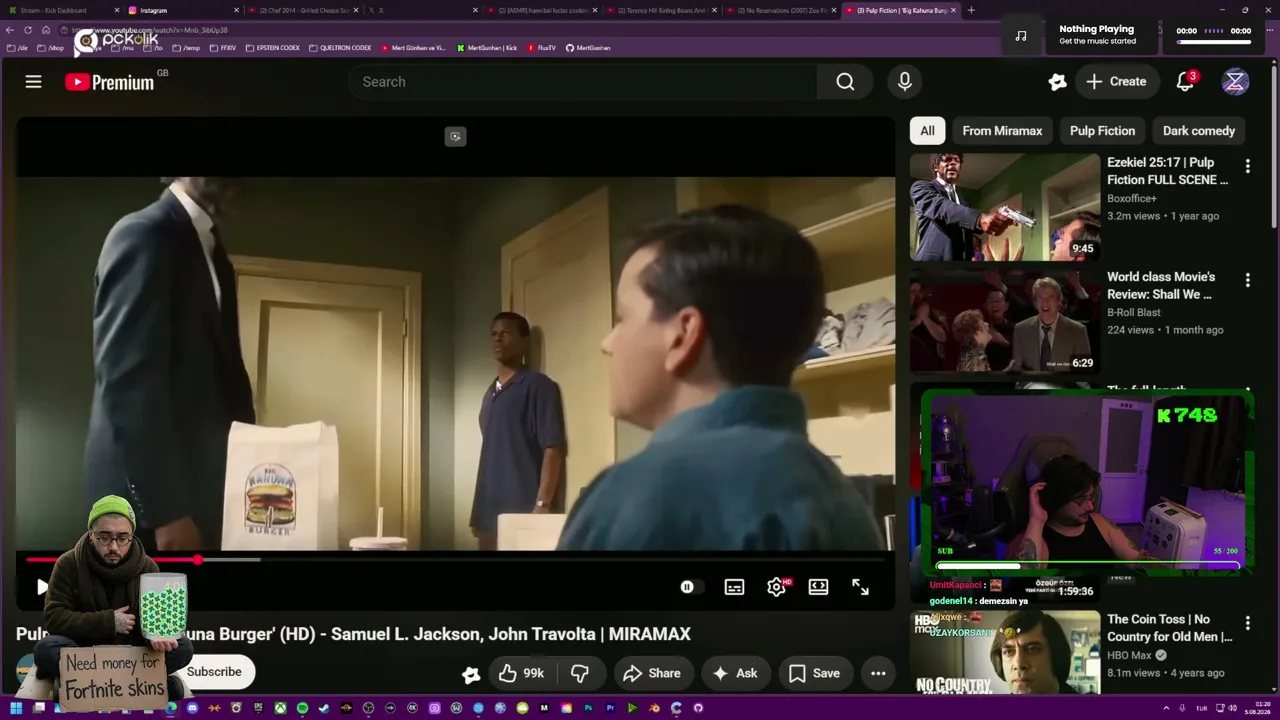
Task: Open notifications bell with 3 alerts
Action: pyautogui.click(x=1185, y=82)
